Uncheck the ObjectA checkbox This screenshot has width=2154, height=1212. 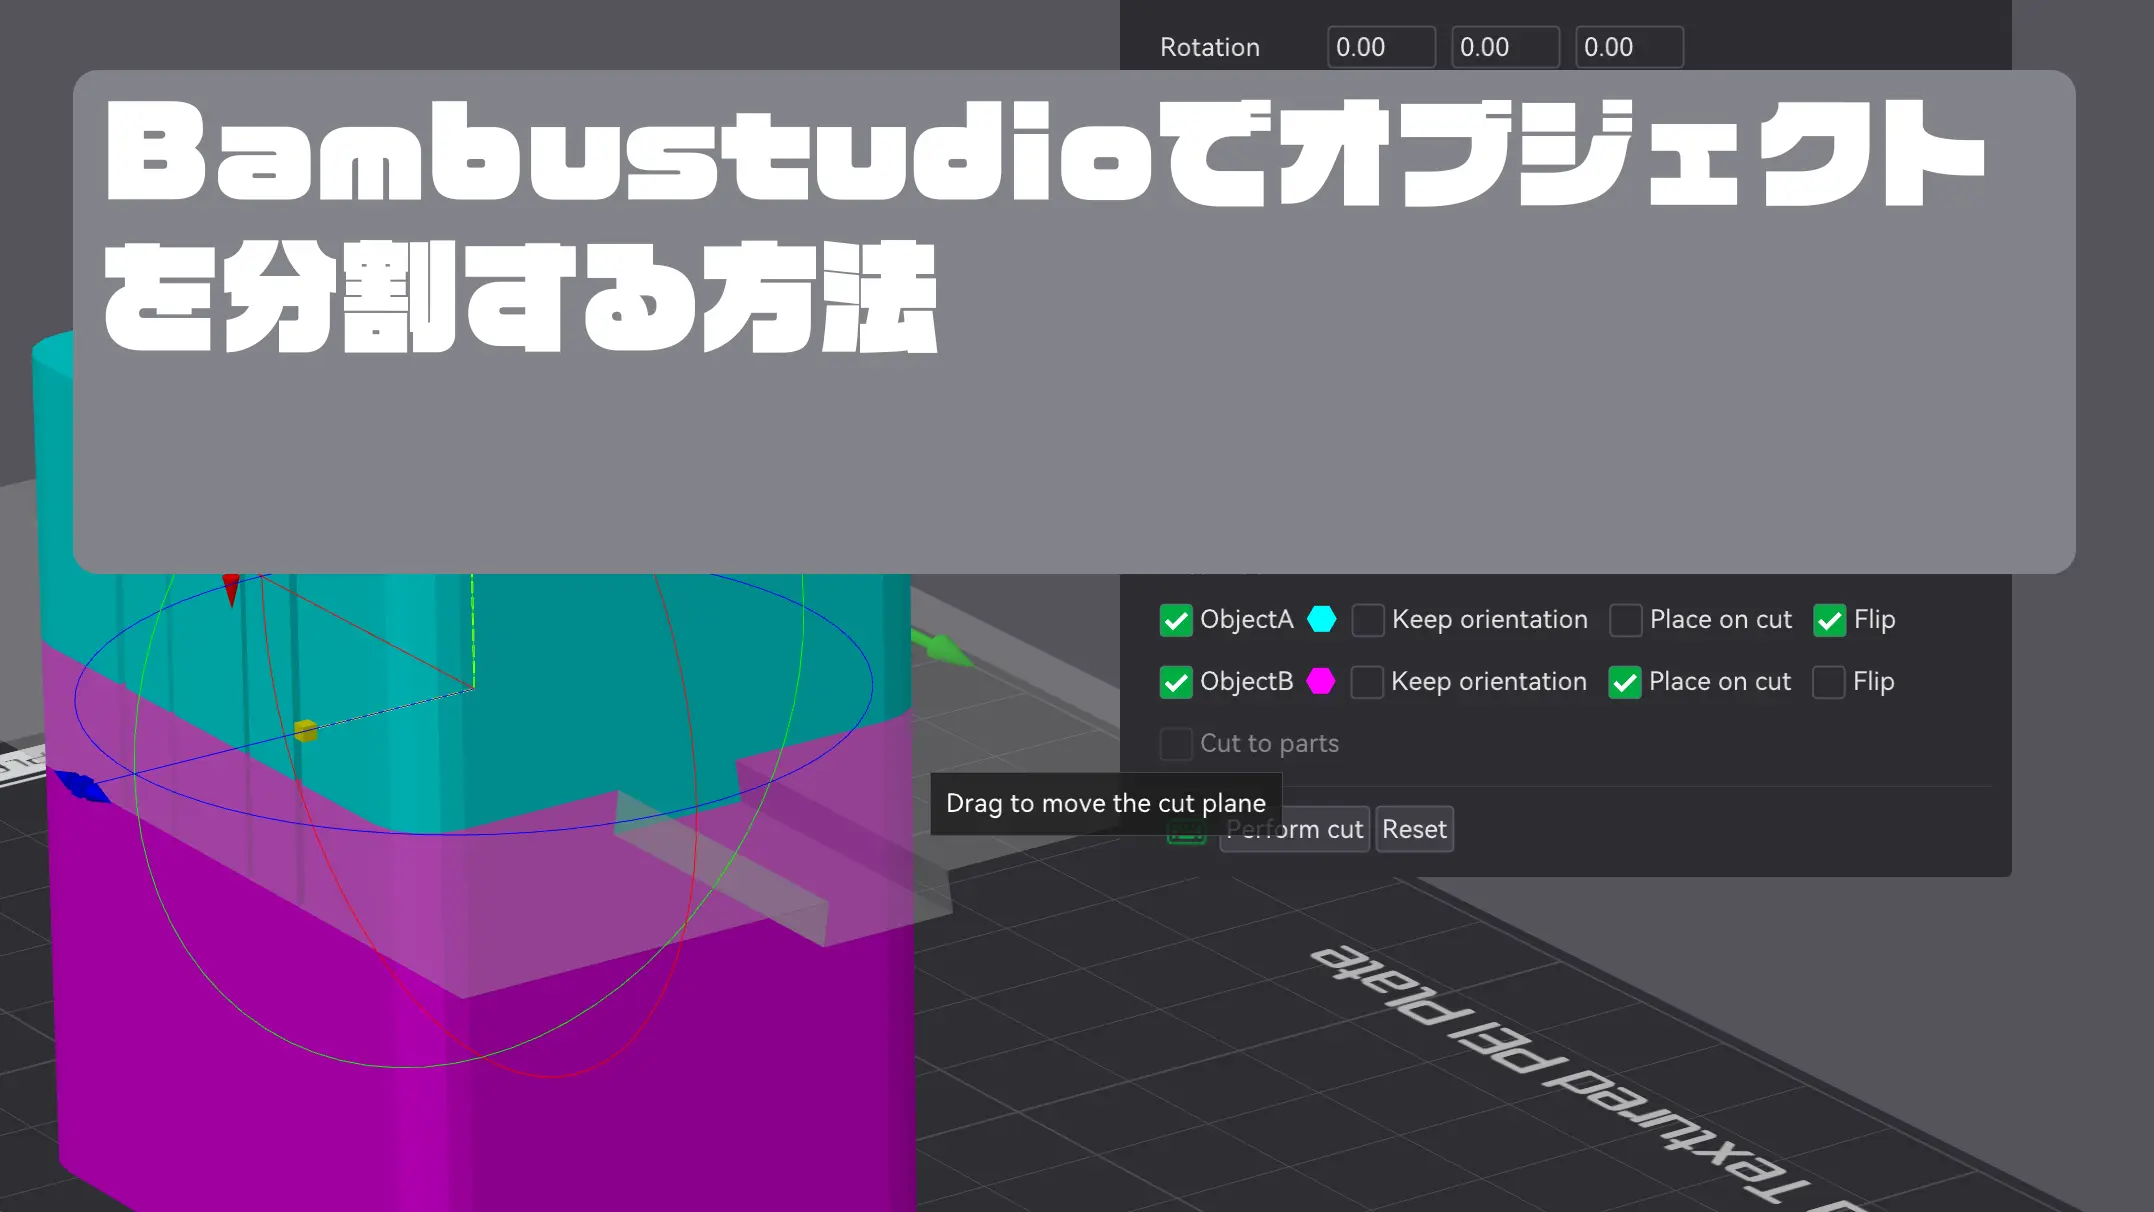click(x=1176, y=620)
